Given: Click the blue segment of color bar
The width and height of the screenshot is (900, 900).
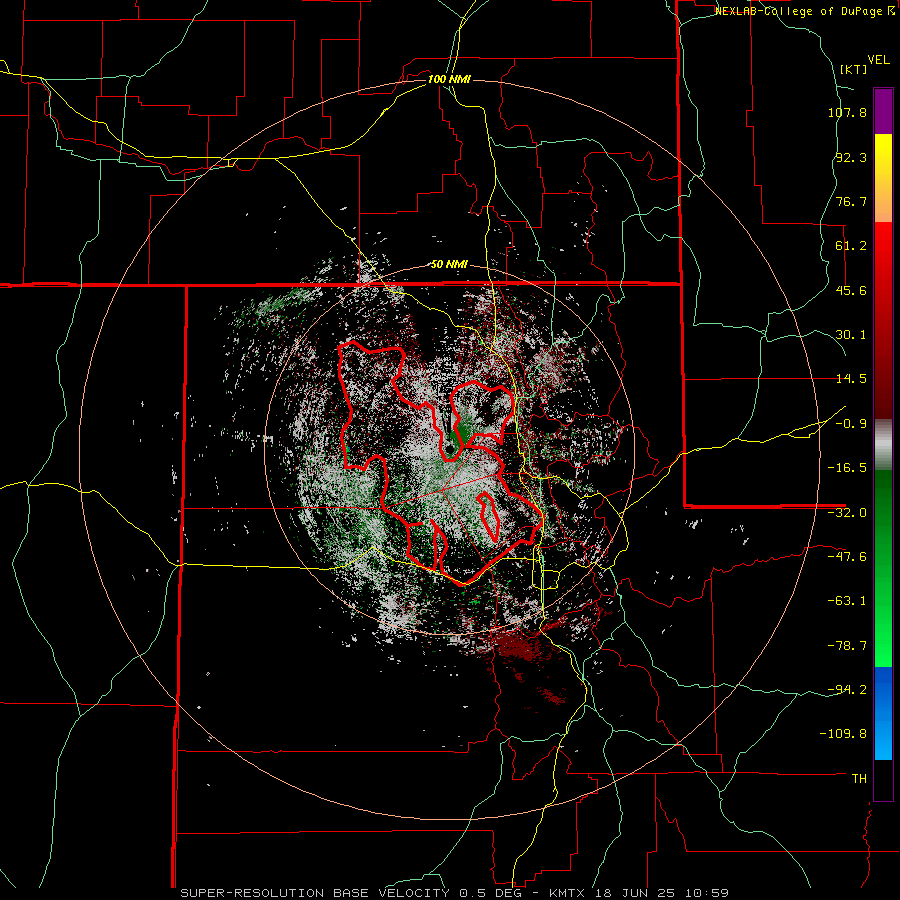Looking at the screenshot, I should pos(883,713).
